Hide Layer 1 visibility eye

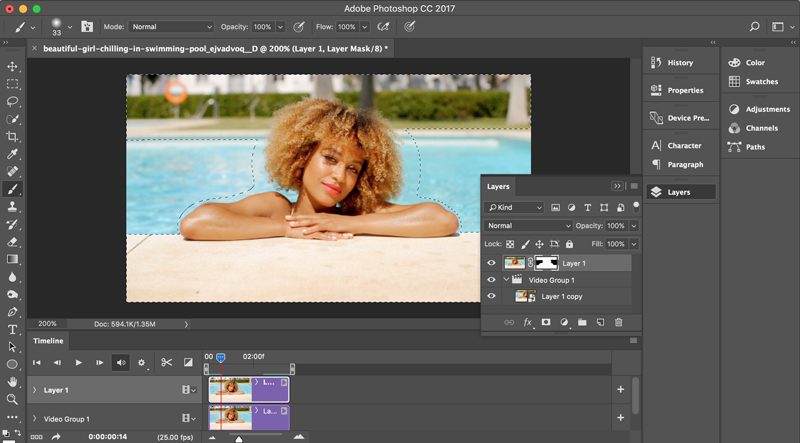point(491,263)
